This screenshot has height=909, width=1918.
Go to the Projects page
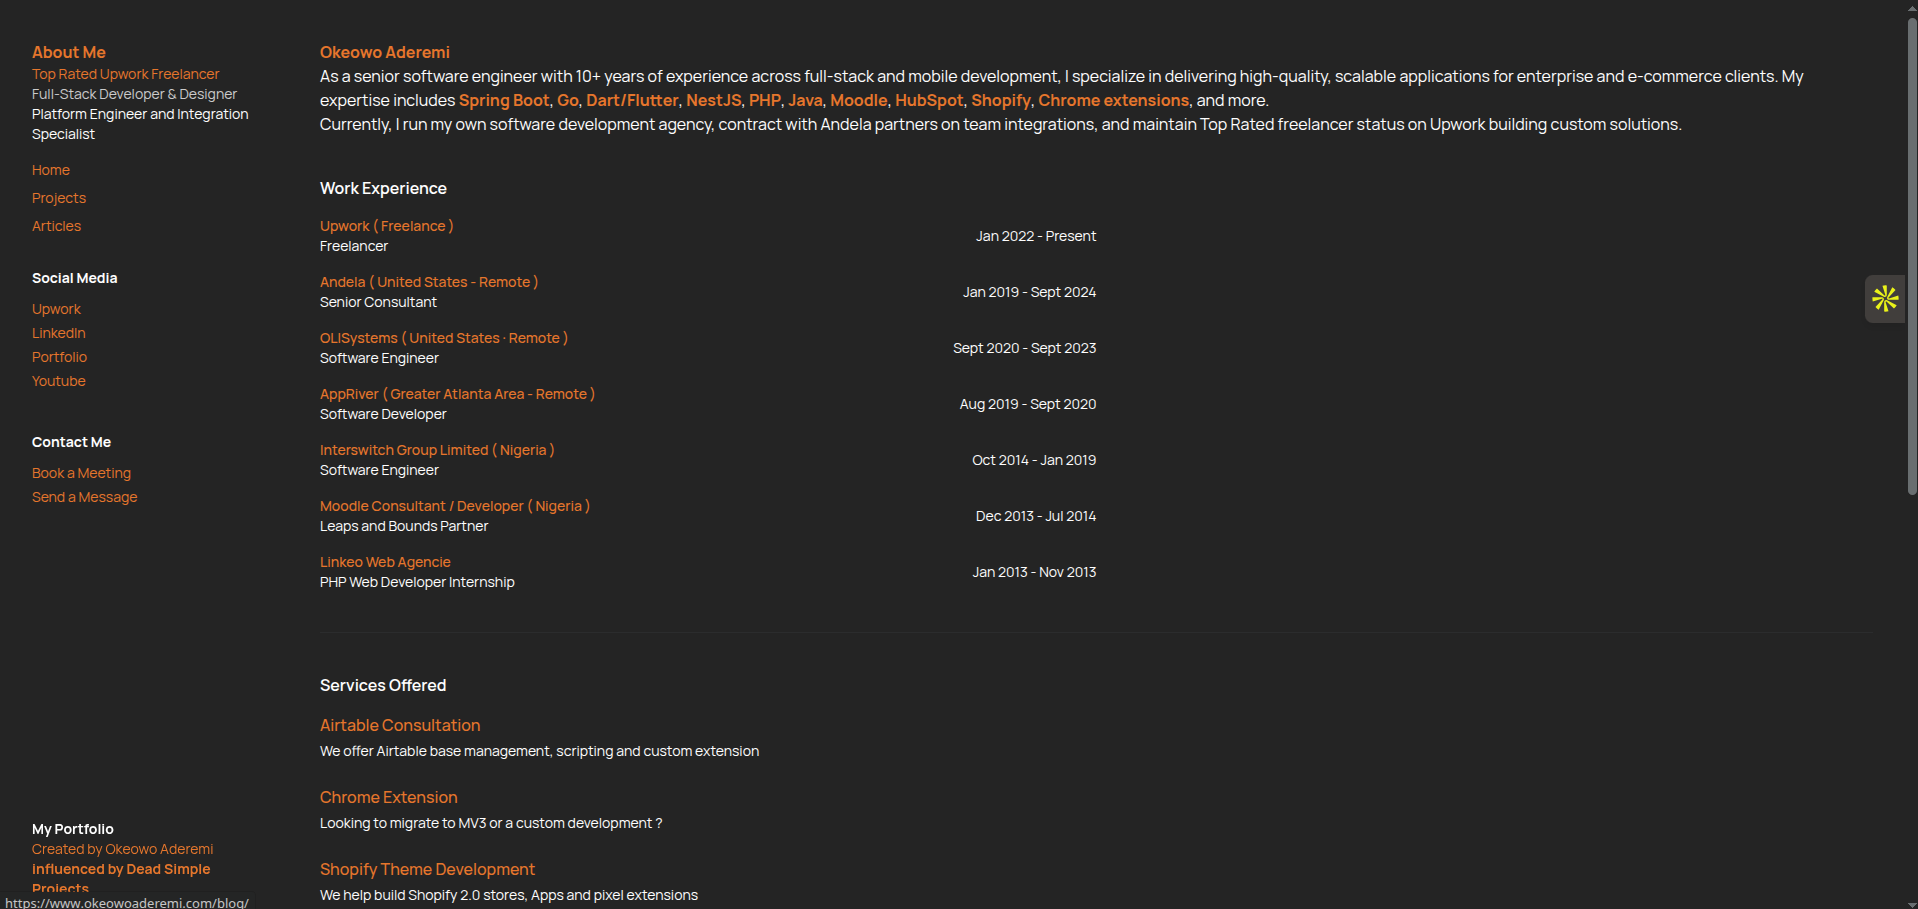59,198
